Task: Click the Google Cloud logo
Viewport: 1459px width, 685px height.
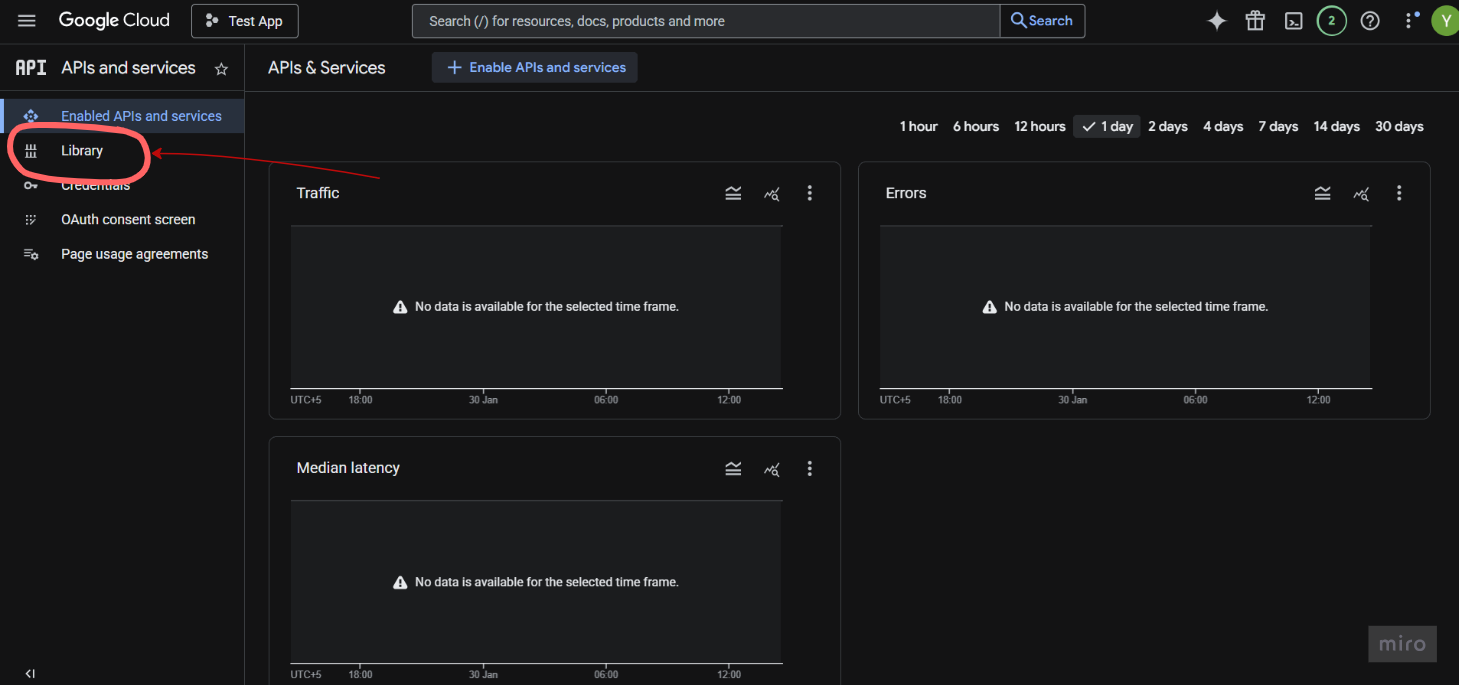Action: coord(114,21)
